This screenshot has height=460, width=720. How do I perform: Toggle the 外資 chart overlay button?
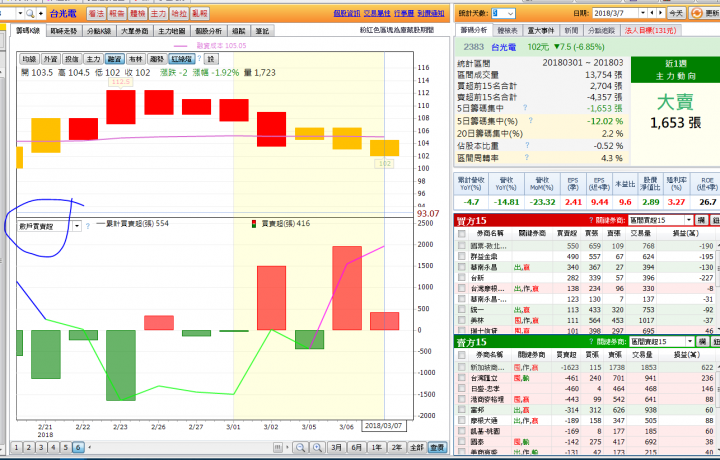point(50,59)
